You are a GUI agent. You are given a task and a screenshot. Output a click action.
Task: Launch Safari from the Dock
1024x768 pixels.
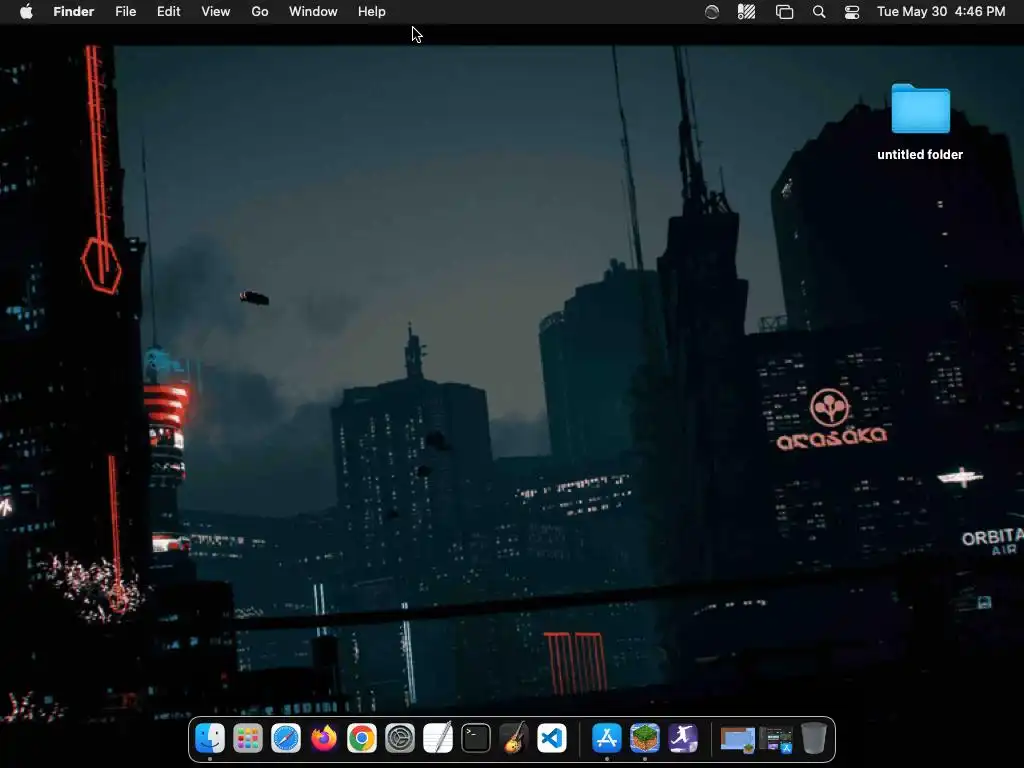(286, 739)
